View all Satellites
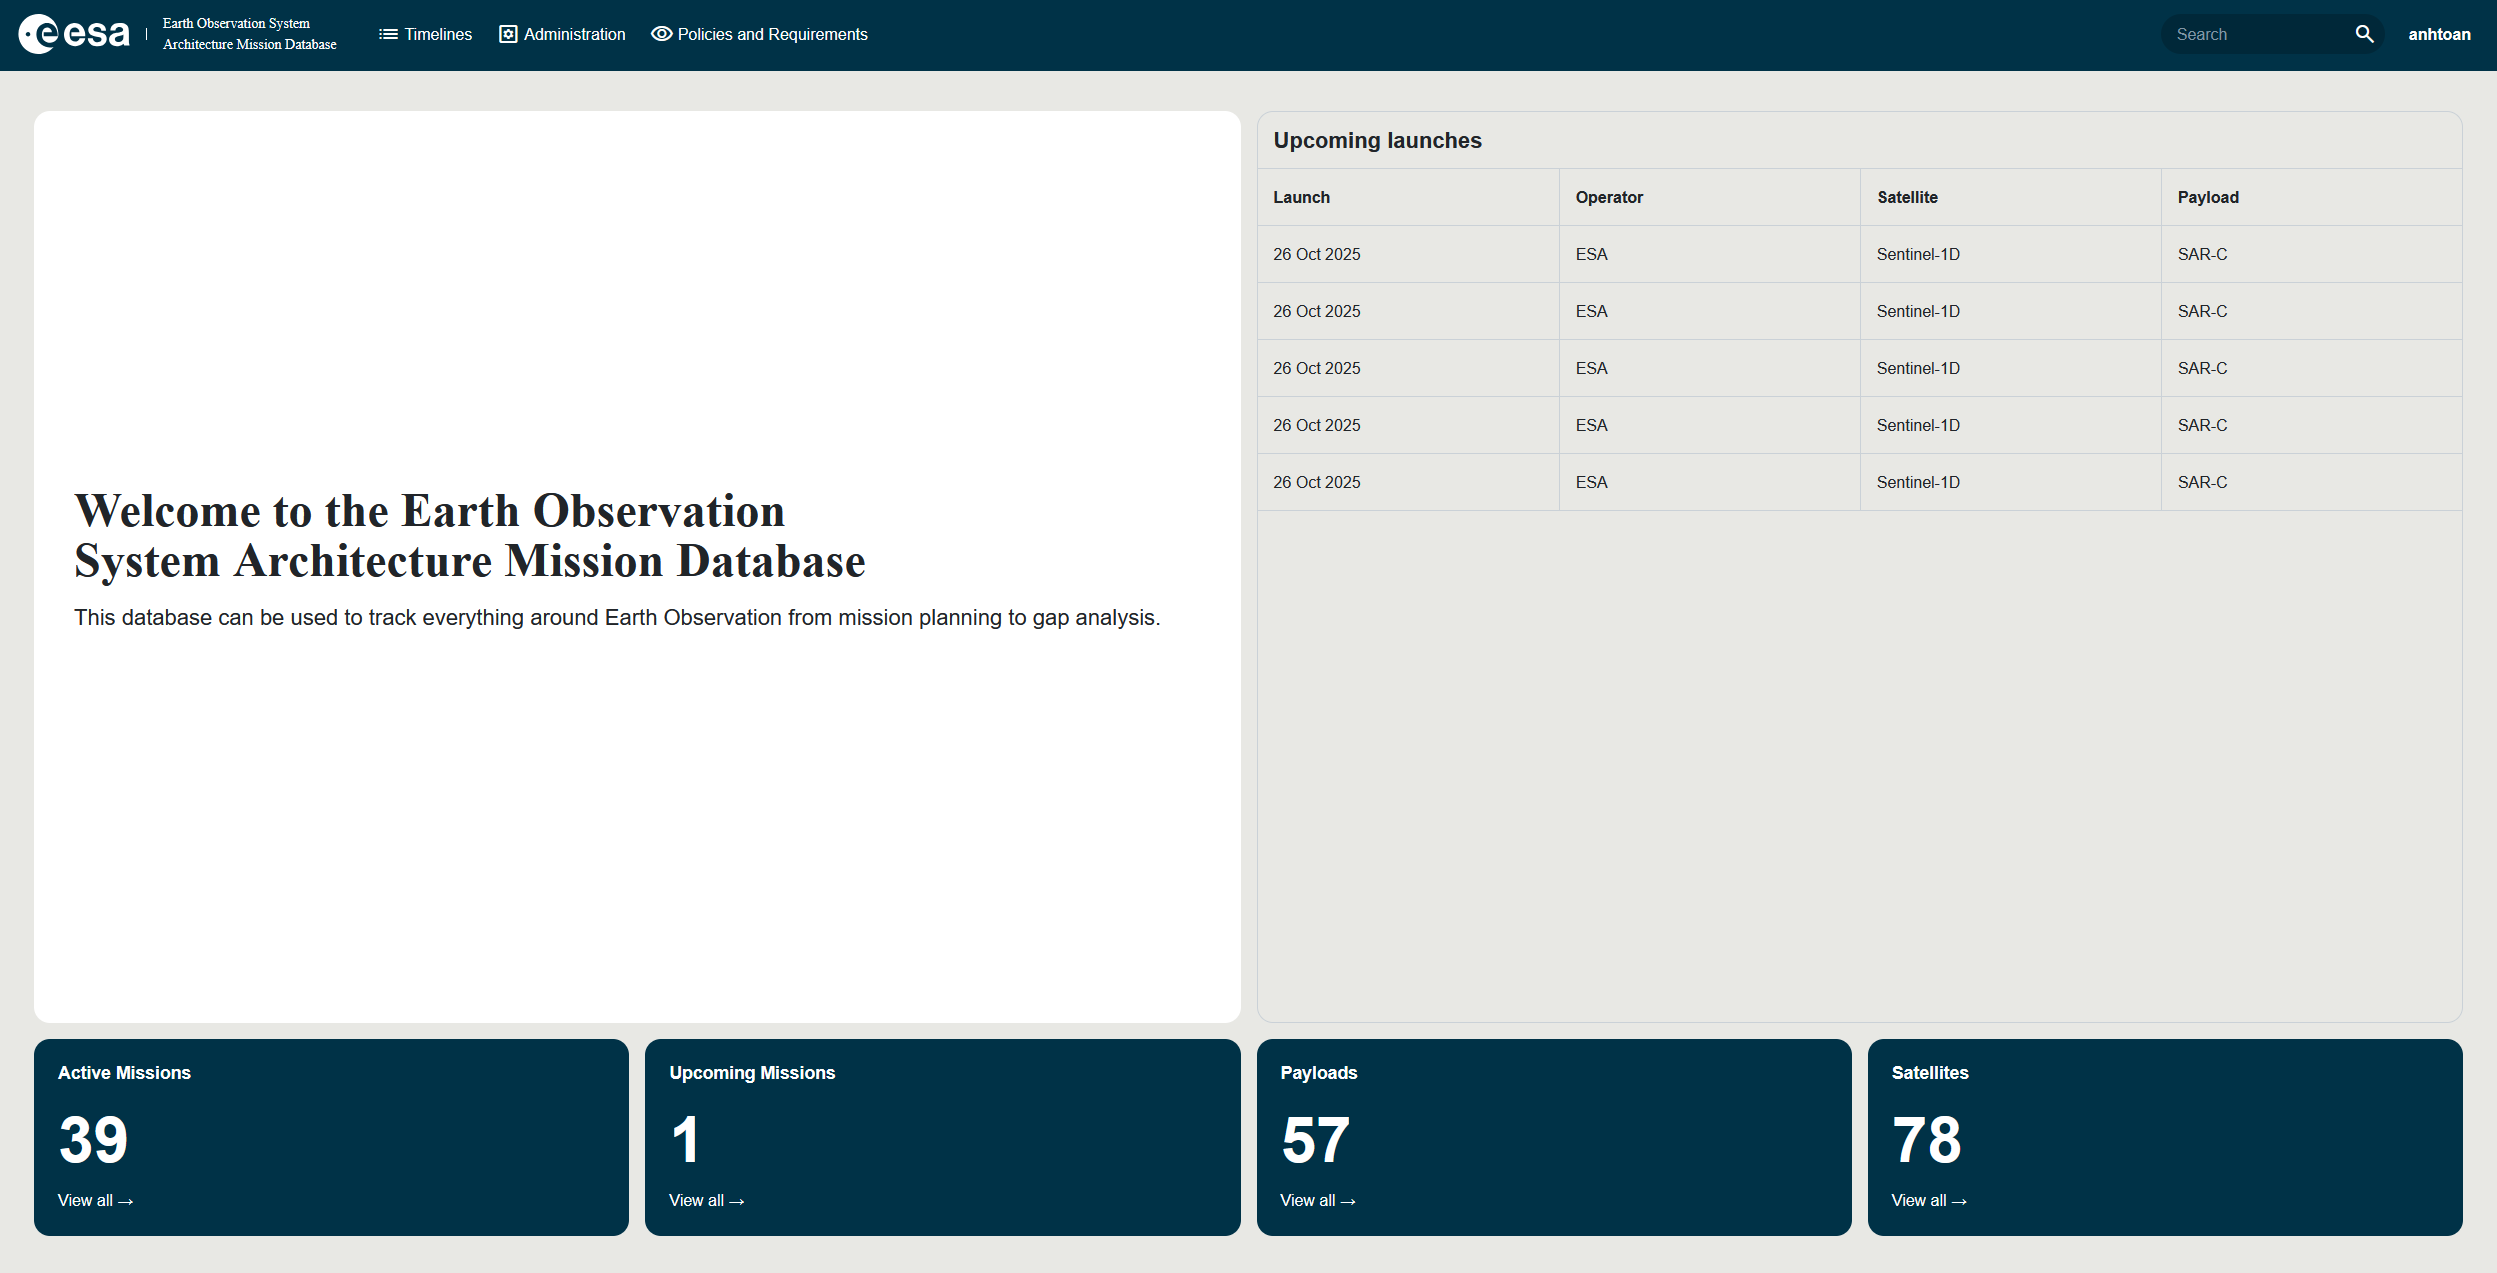This screenshot has height=1273, width=2497. coord(1928,1200)
